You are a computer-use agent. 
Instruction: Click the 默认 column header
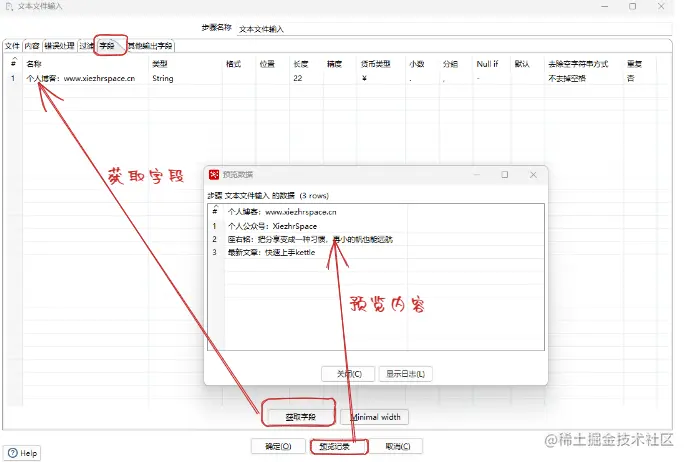coord(528,64)
